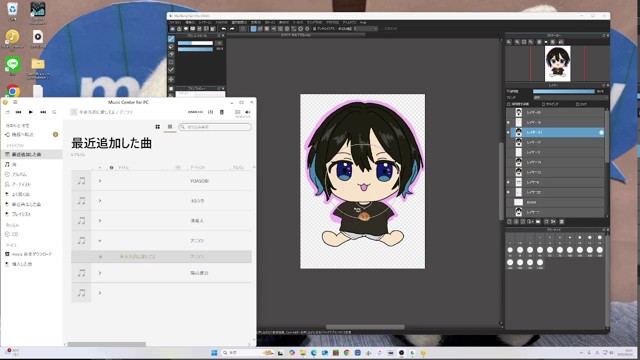Skip to next track in Music Center
This screenshot has width=640, height=360.
pyautogui.click(x=43, y=112)
